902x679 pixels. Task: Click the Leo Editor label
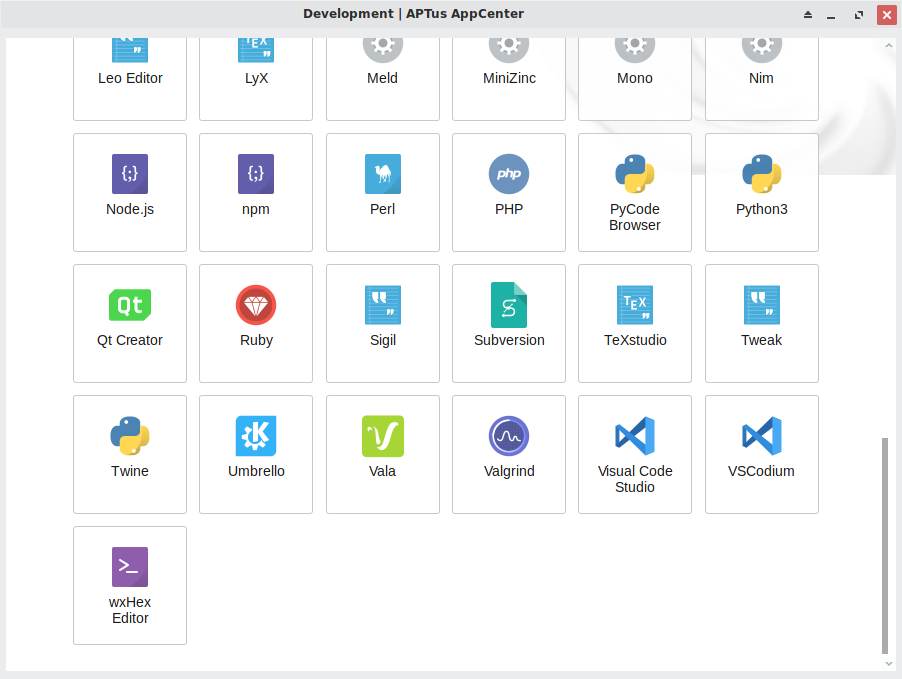(130, 78)
